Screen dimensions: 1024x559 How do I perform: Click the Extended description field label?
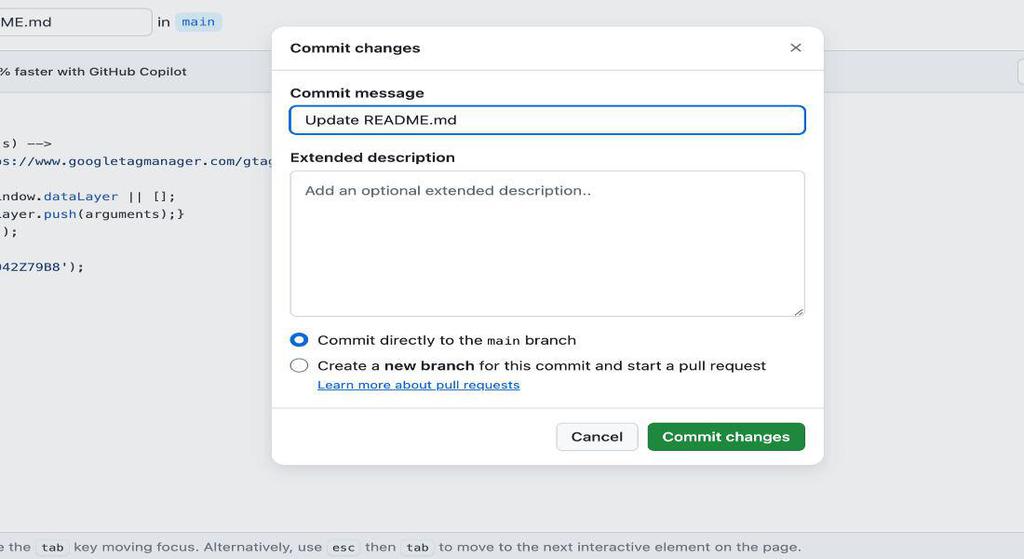(372, 158)
